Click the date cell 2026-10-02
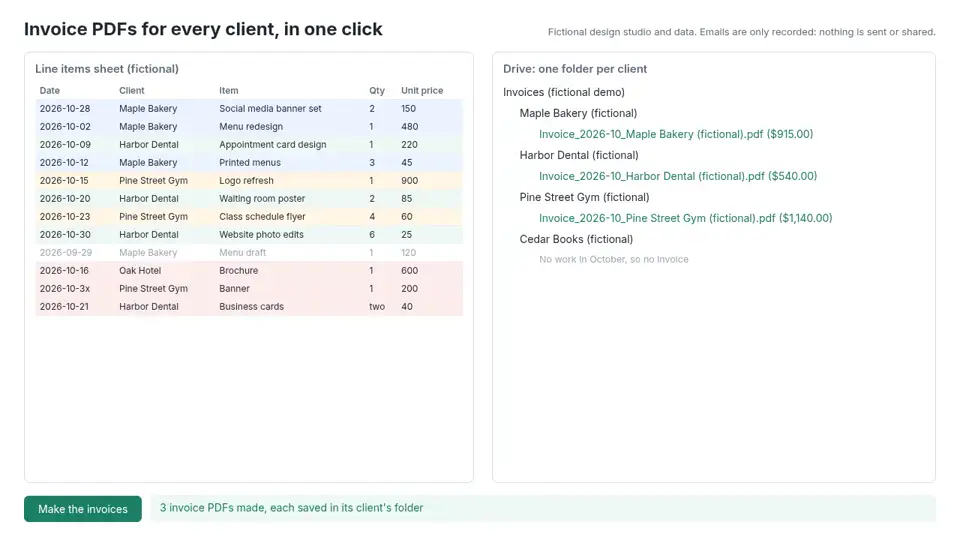This screenshot has height=540, width=960. (x=64, y=127)
